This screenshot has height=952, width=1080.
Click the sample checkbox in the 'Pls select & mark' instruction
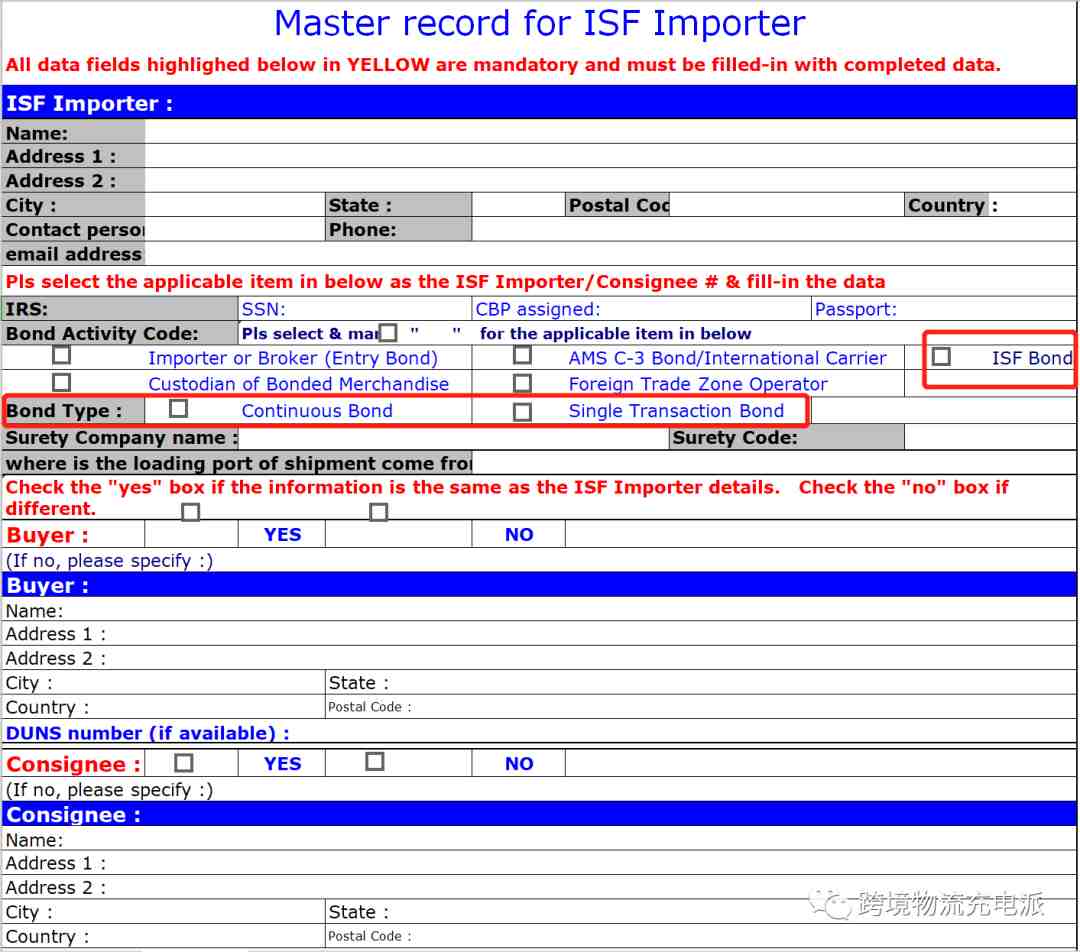[388, 333]
